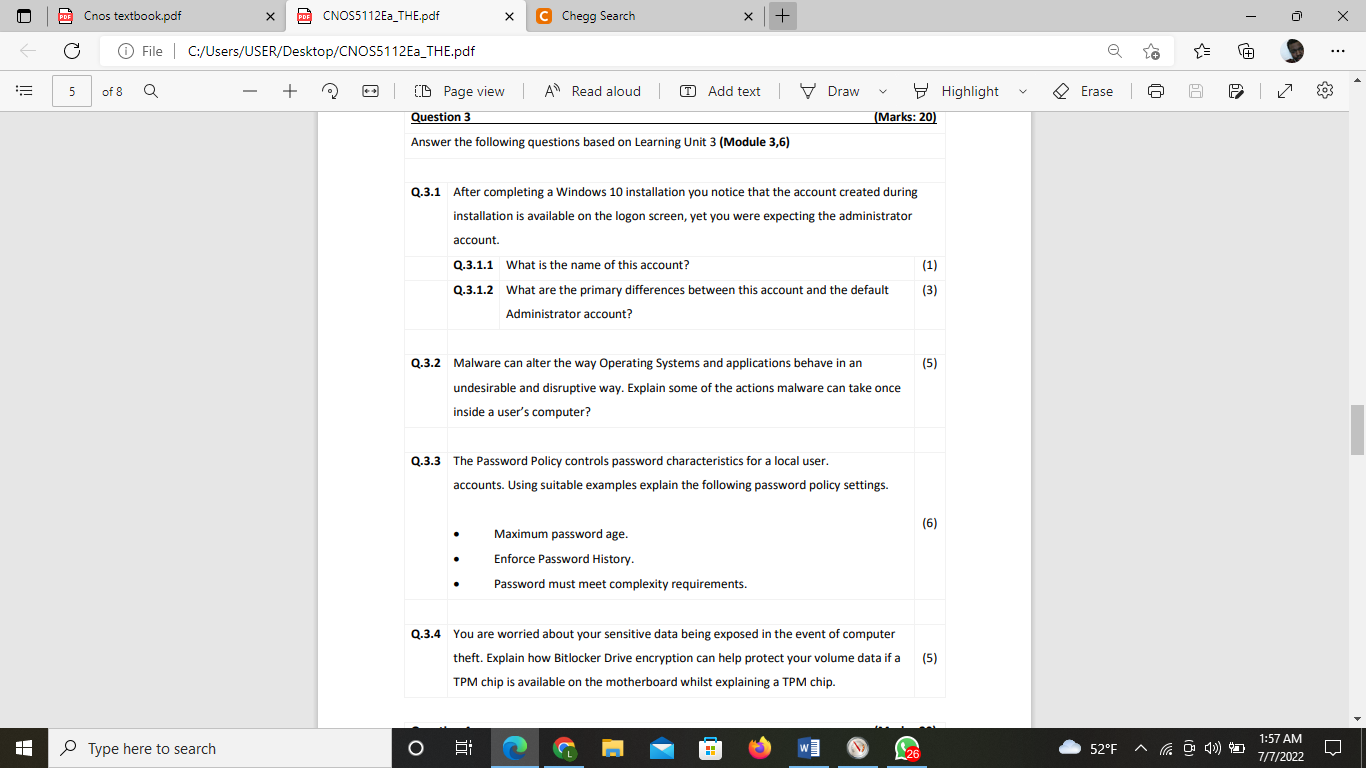1366x768 pixels.
Task: Print the PDF document
Action: pyautogui.click(x=1156, y=91)
